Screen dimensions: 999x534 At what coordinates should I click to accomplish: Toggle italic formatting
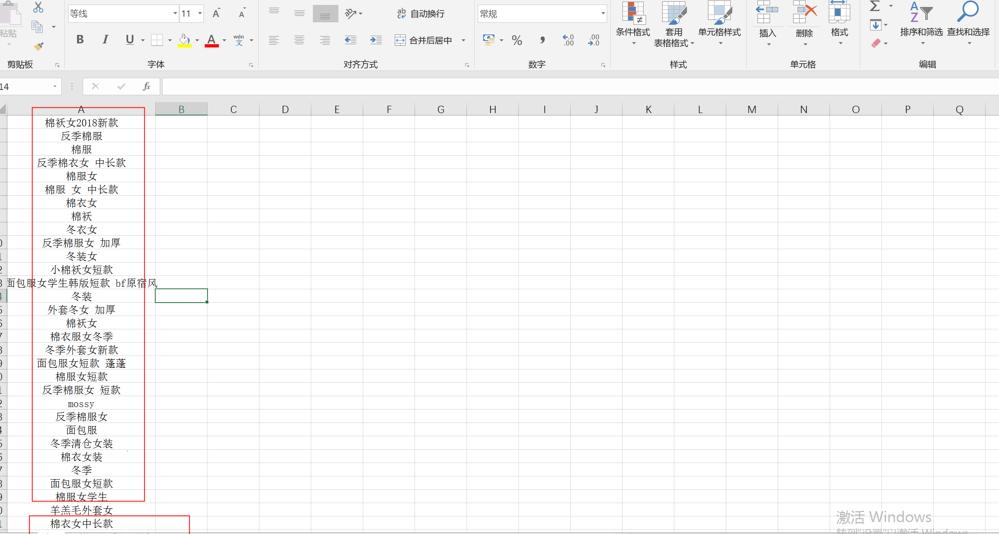click(x=105, y=40)
